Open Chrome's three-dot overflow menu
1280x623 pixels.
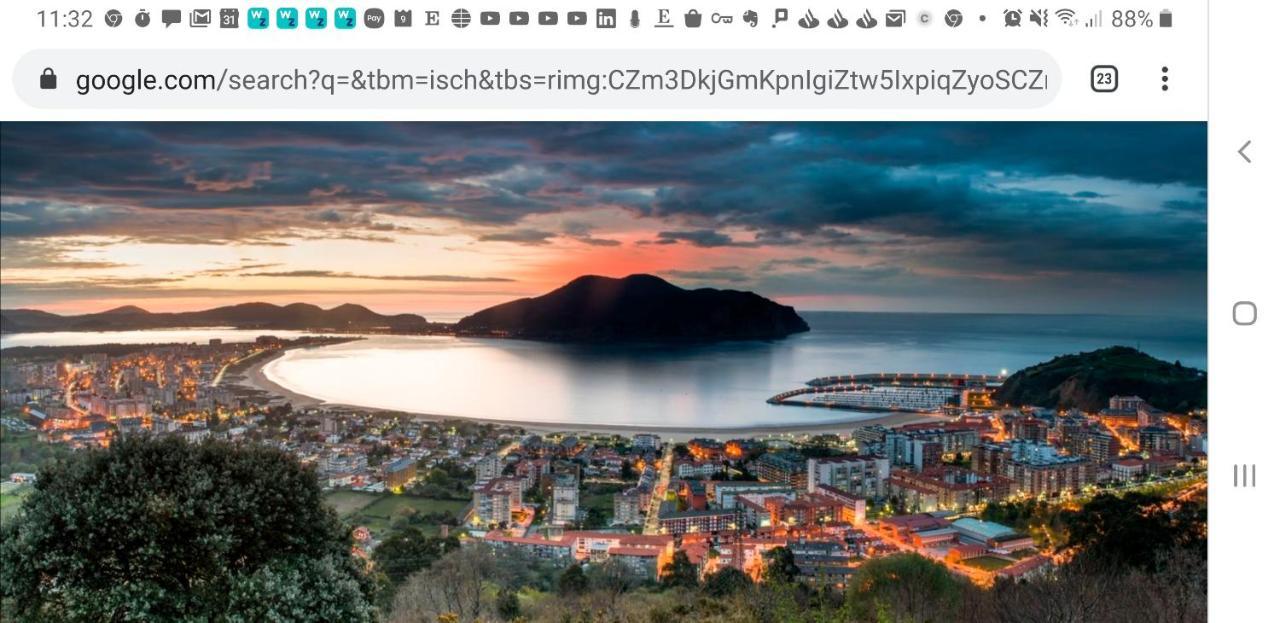click(1164, 79)
